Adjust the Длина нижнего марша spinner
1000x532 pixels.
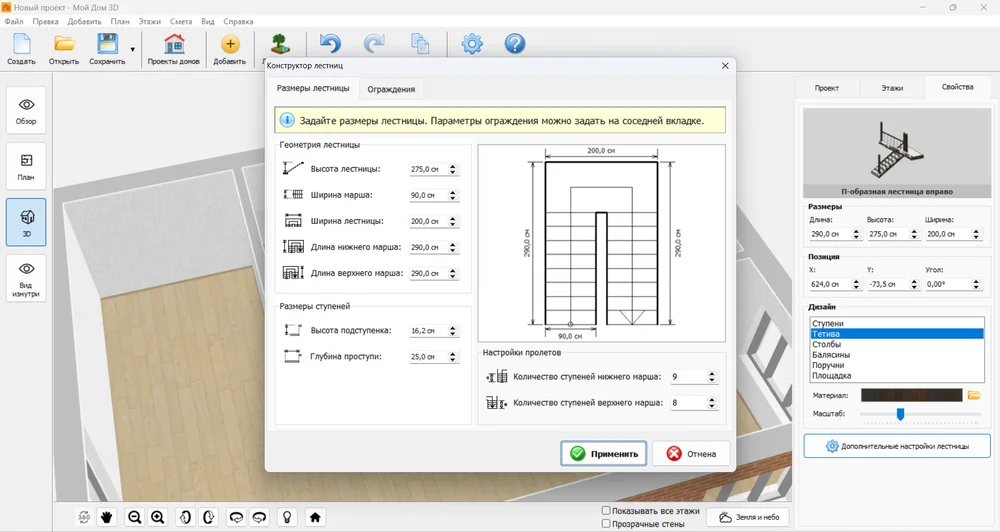(453, 247)
